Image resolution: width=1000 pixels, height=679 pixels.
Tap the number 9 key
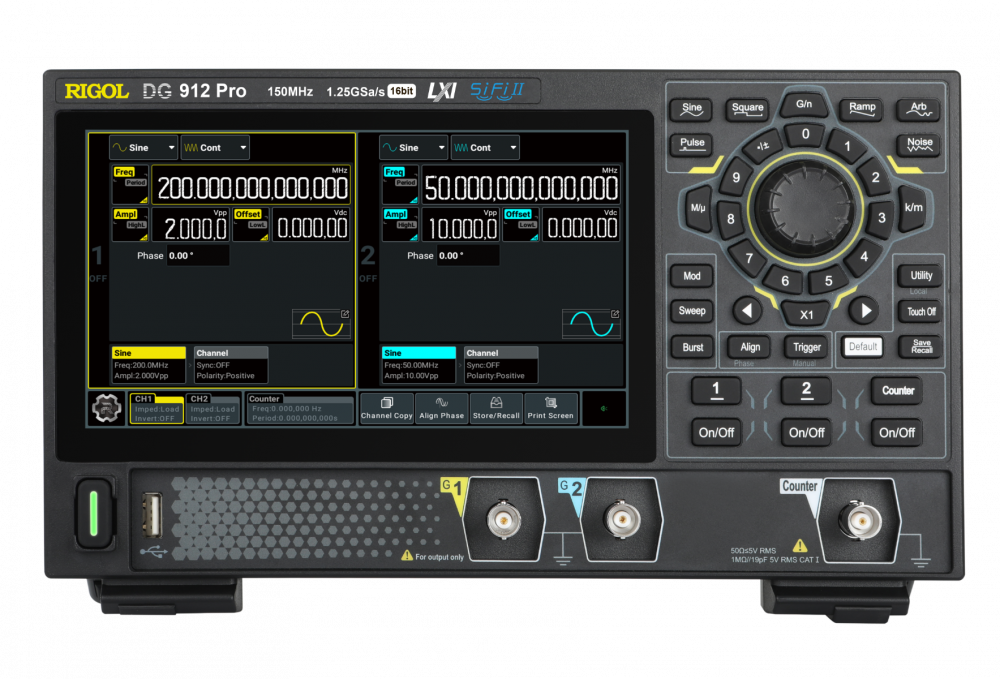point(736,177)
